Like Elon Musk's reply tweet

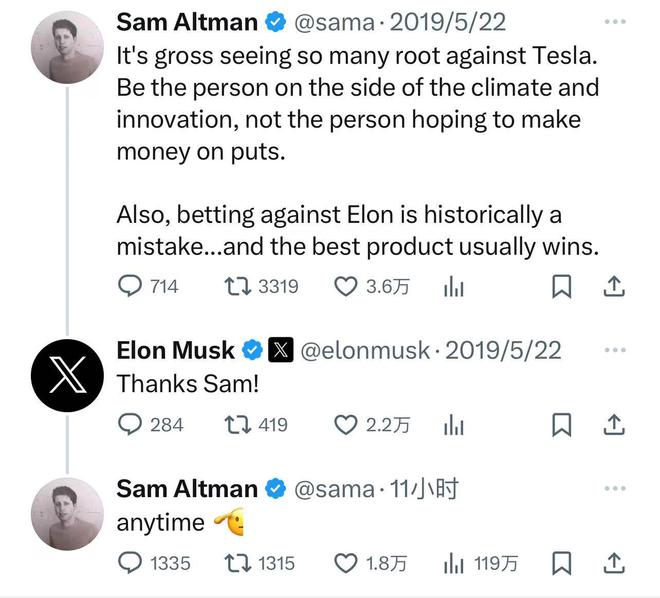345,424
